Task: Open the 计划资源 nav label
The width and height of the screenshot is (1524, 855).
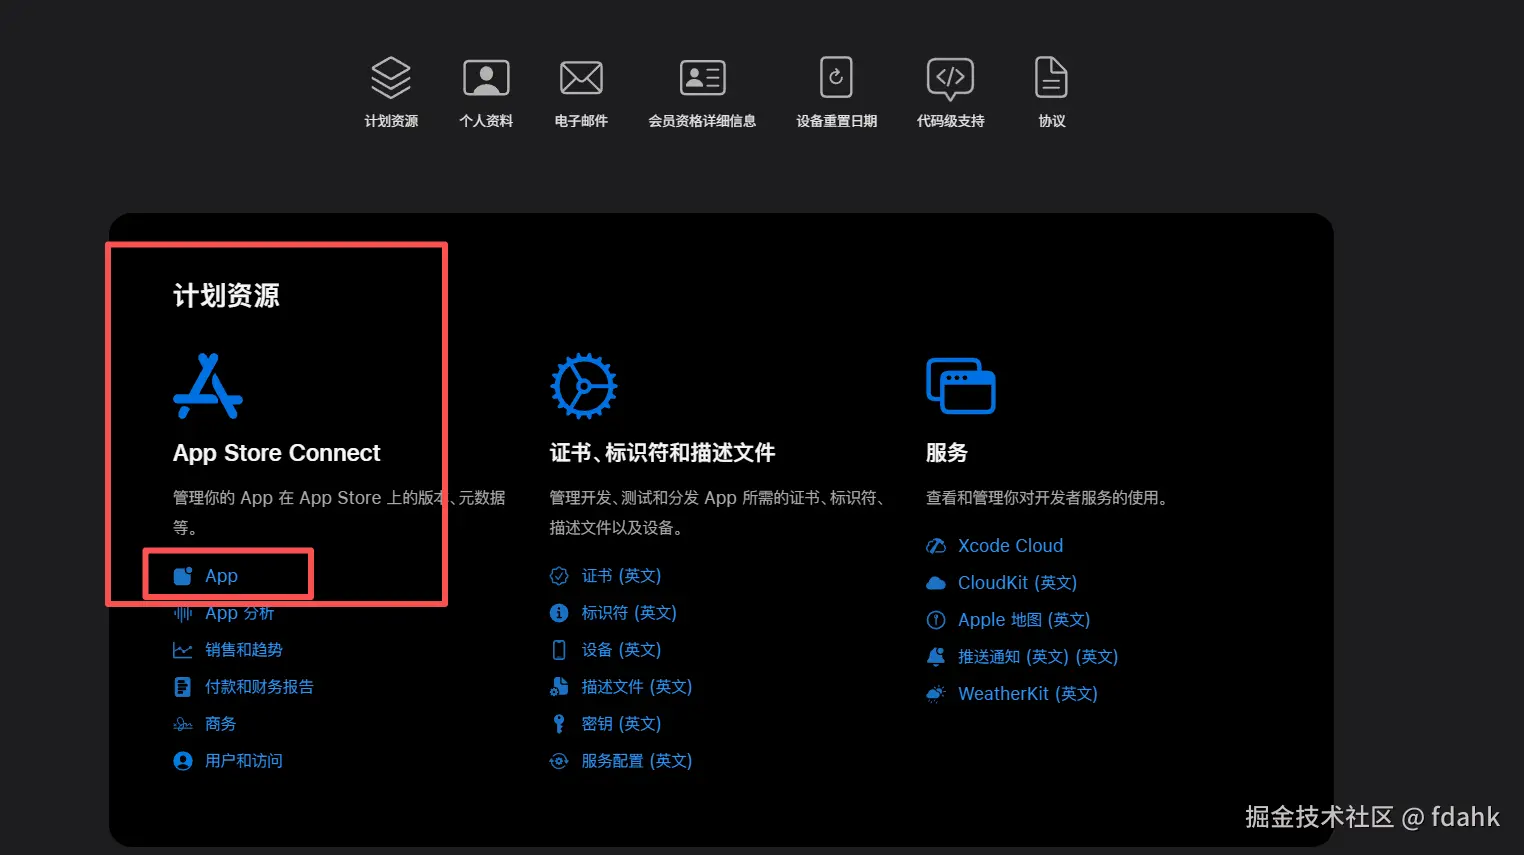Action: point(391,121)
